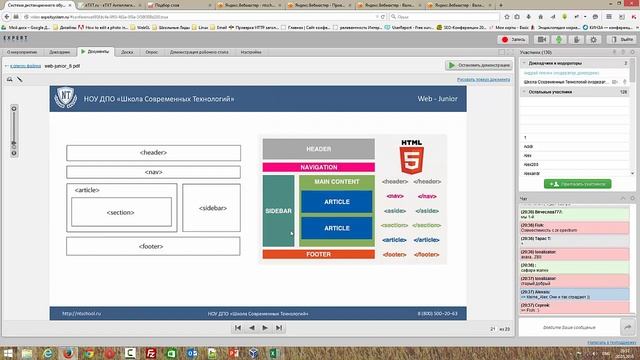
Task: Click the zoom-out button below slider
Action: tap(14, 153)
